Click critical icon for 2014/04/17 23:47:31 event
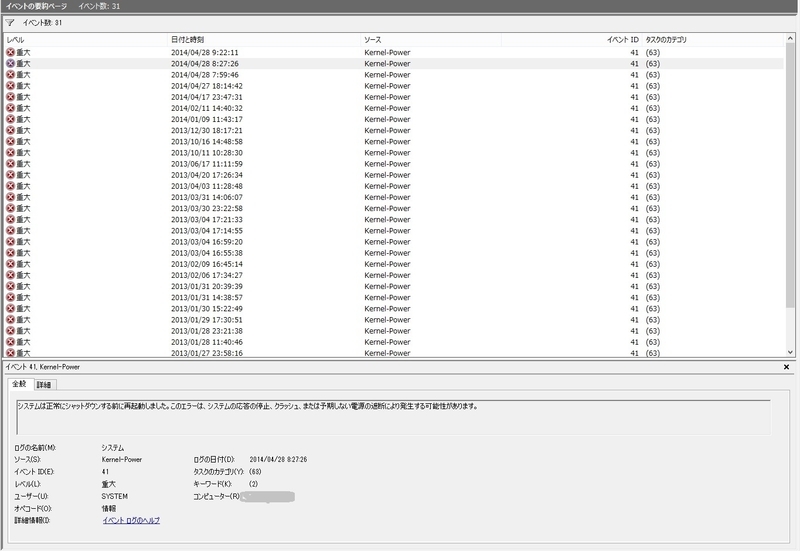The width and height of the screenshot is (800, 551). pos(10,97)
